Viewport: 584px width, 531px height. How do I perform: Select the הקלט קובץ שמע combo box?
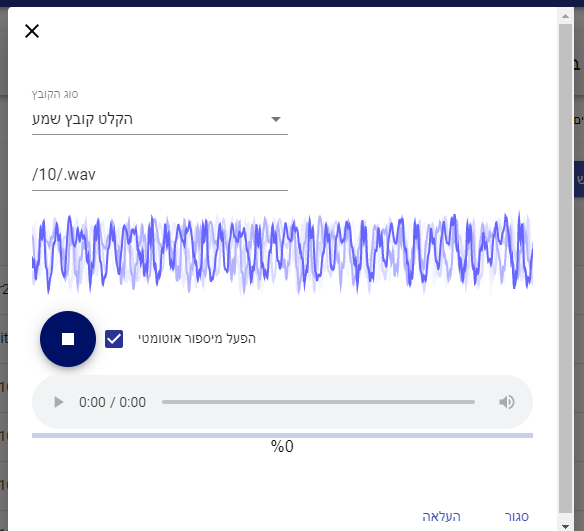tap(160, 120)
